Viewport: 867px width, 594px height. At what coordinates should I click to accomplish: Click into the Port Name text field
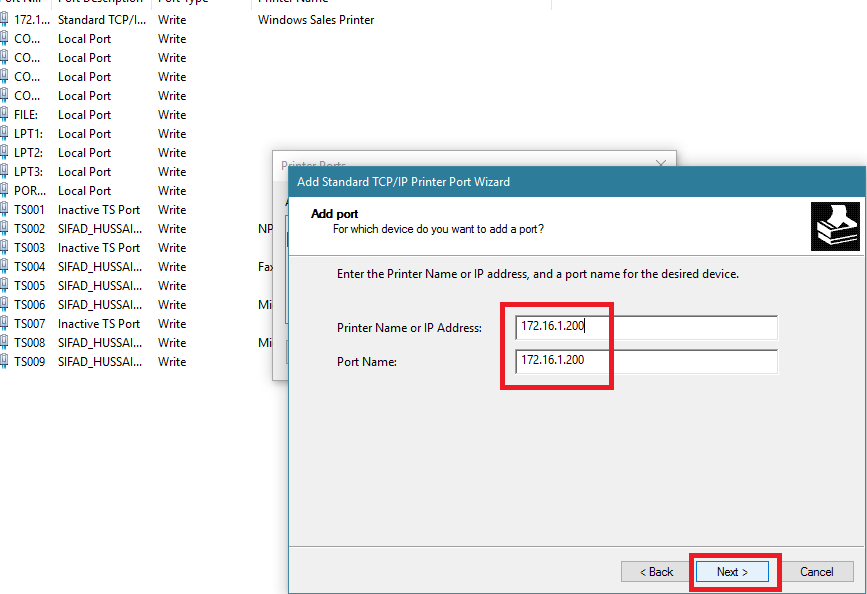click(646, 361)
